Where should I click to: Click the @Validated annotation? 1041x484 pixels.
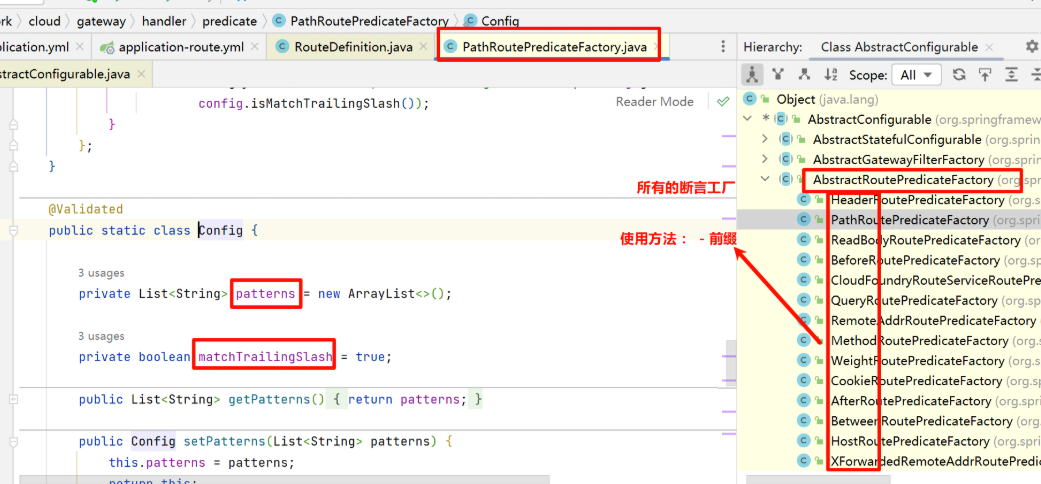click(86, 209)
